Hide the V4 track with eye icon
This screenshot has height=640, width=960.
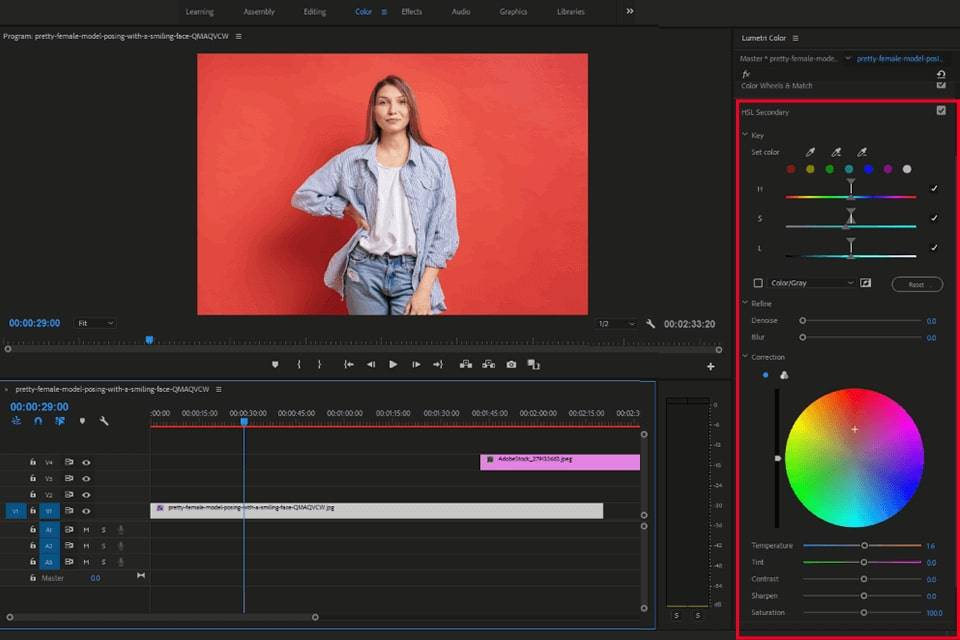tap(86, 462)
